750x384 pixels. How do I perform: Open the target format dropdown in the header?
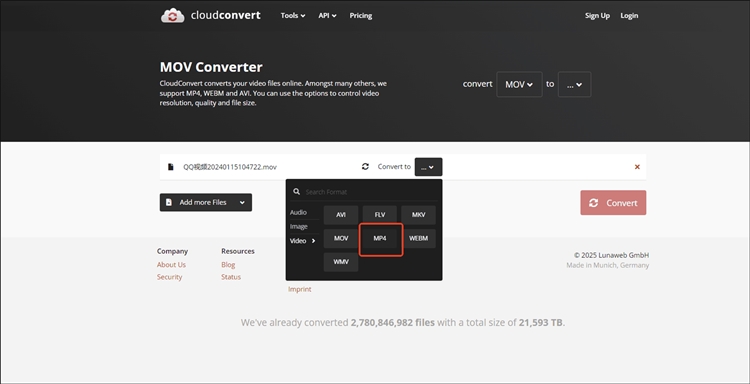[574, 84]
